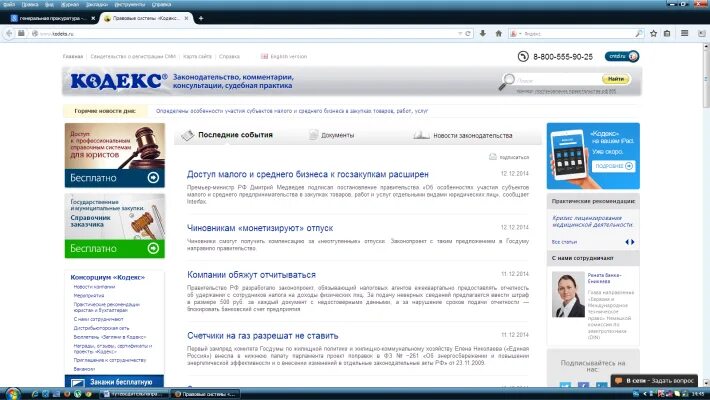Click the site search magnifier icon
710x400 pixels.
[507, 82]
